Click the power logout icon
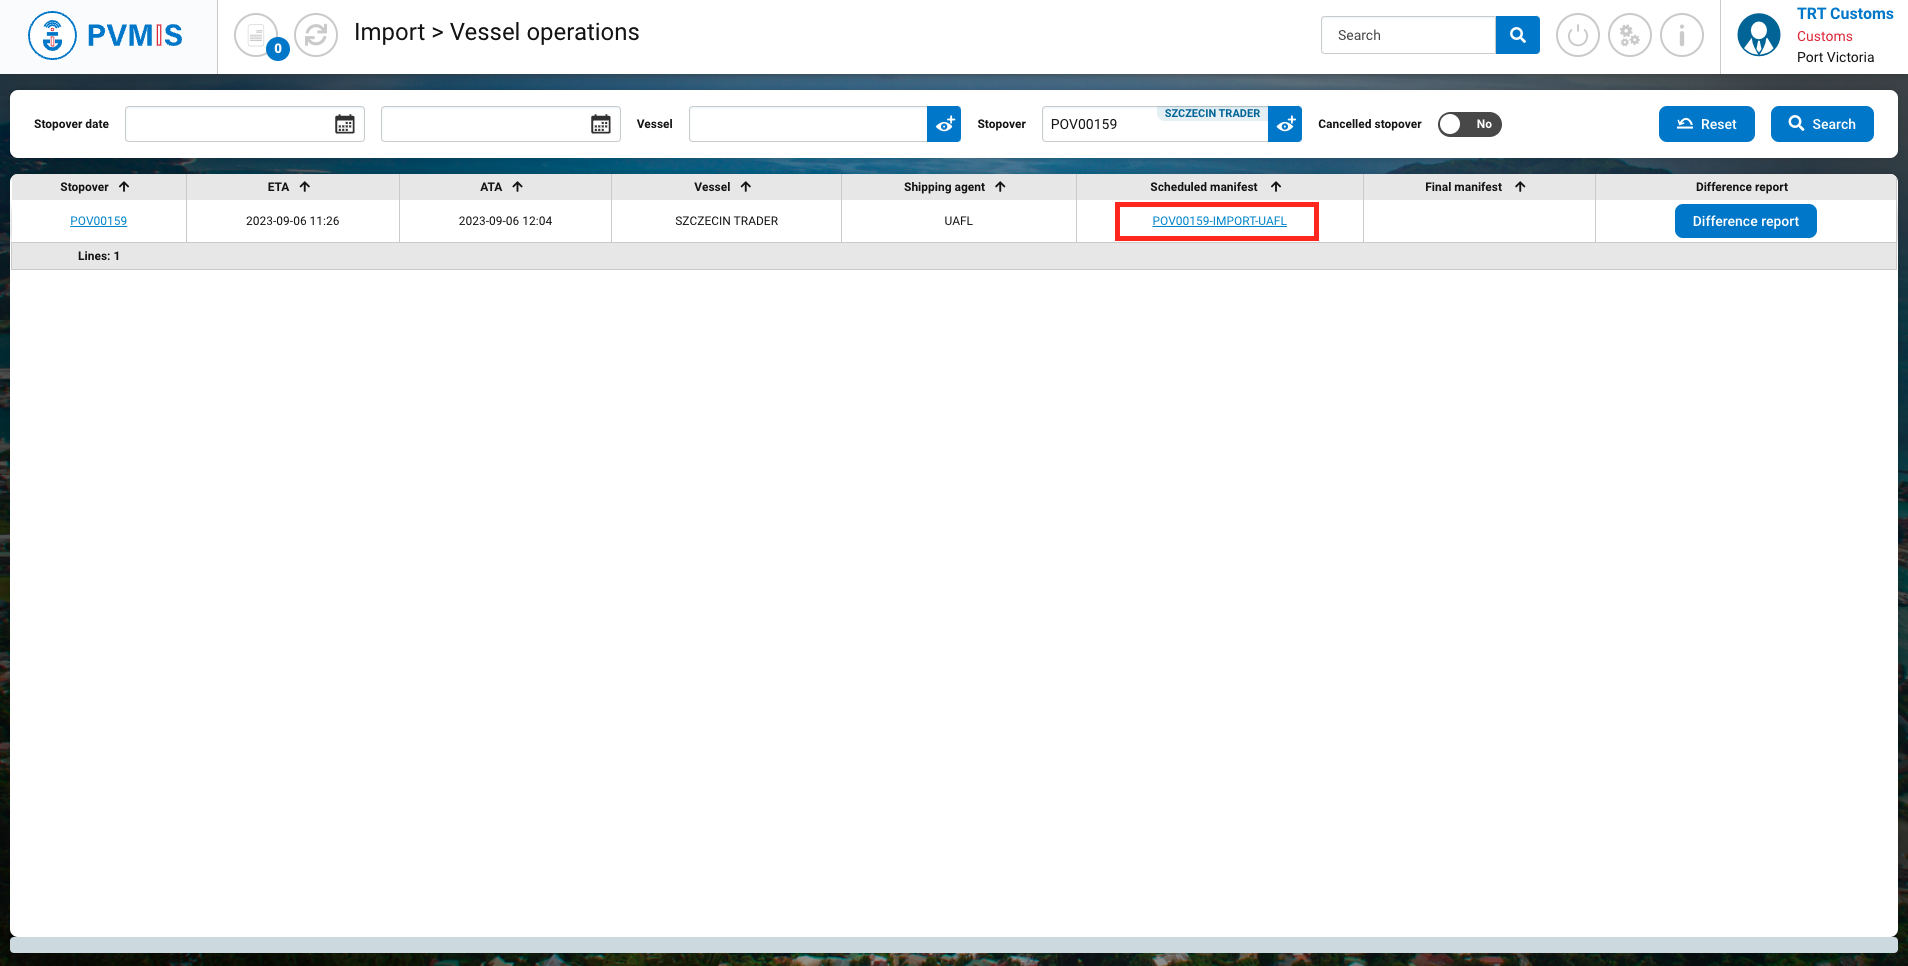 1577,36
